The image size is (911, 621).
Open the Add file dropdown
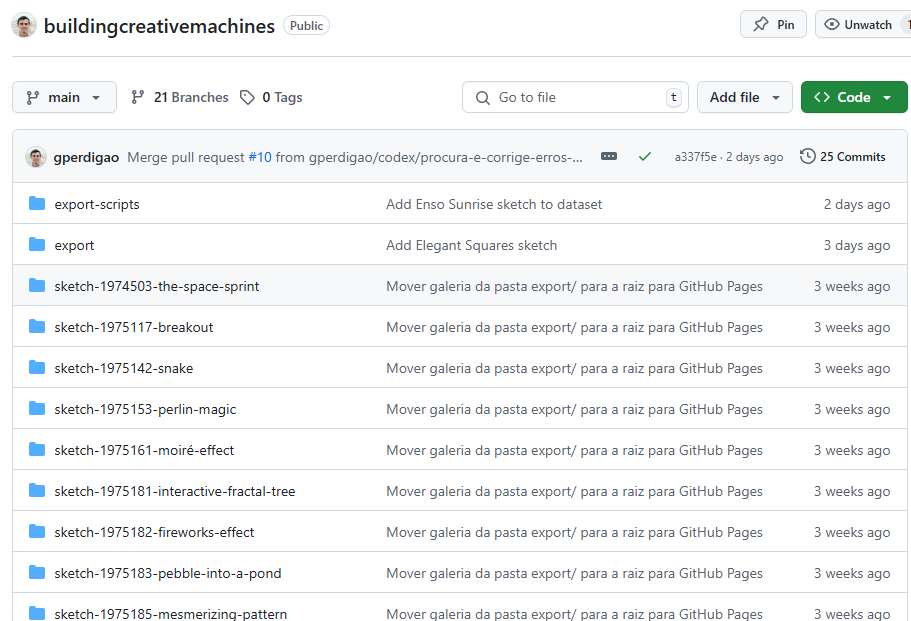(744, 97)
